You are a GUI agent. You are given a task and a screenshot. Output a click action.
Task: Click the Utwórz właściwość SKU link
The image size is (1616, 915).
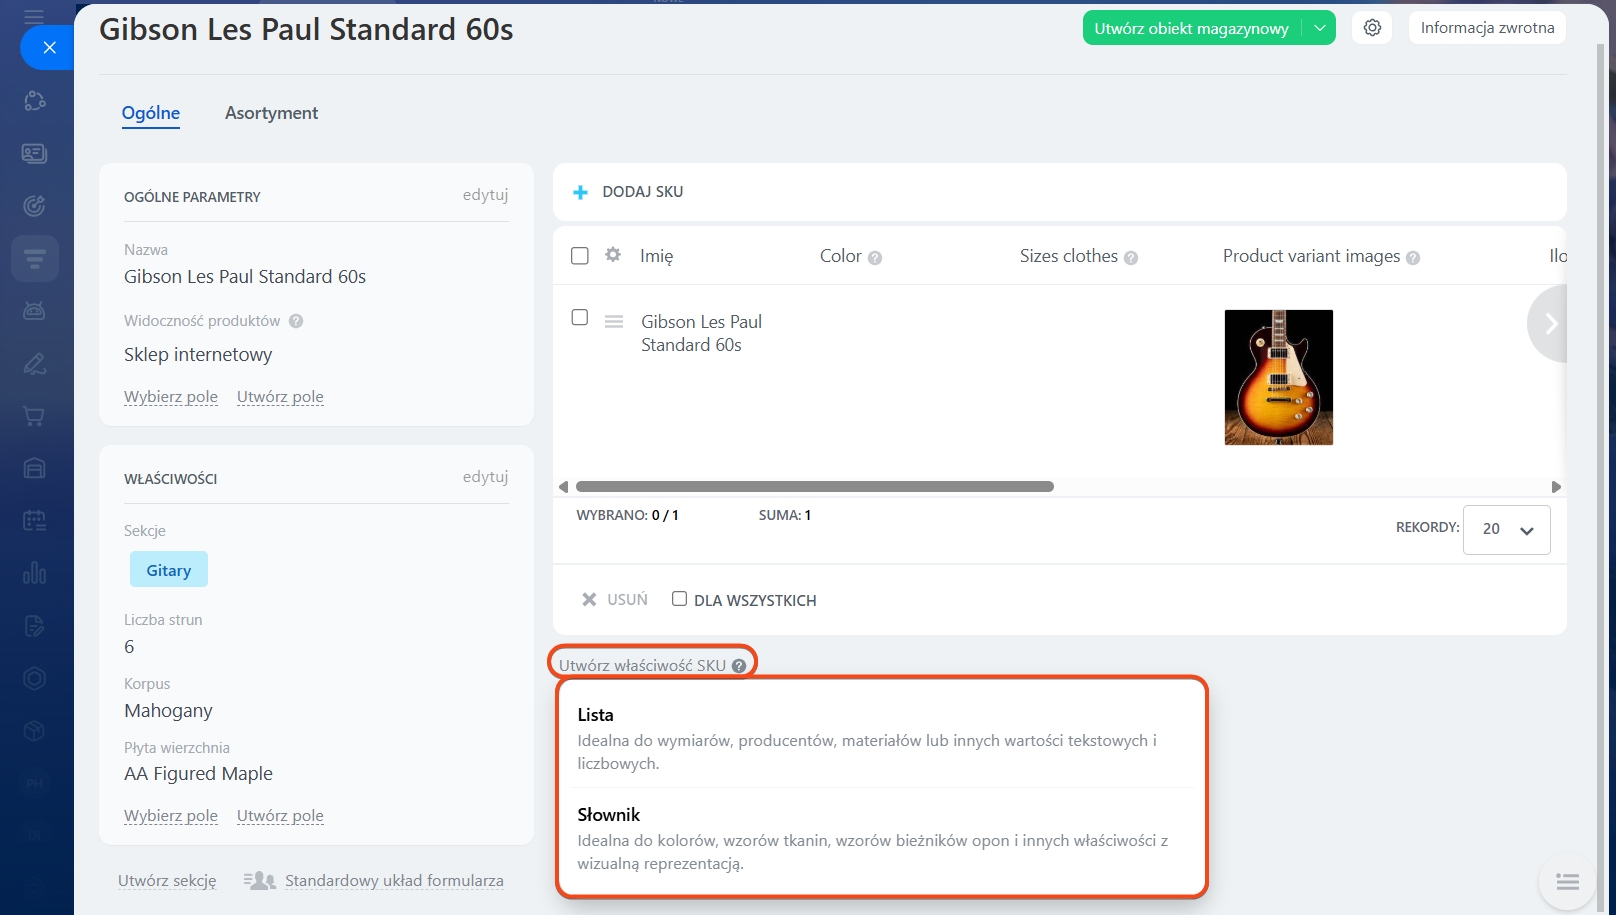642,666
